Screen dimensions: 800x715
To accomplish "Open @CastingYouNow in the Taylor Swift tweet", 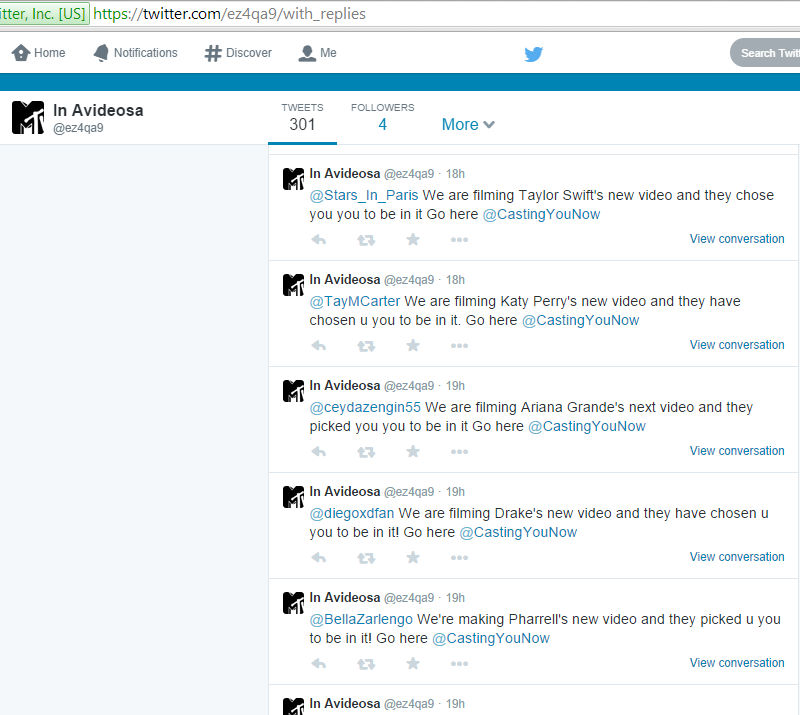I will click(x=541, y=214).
